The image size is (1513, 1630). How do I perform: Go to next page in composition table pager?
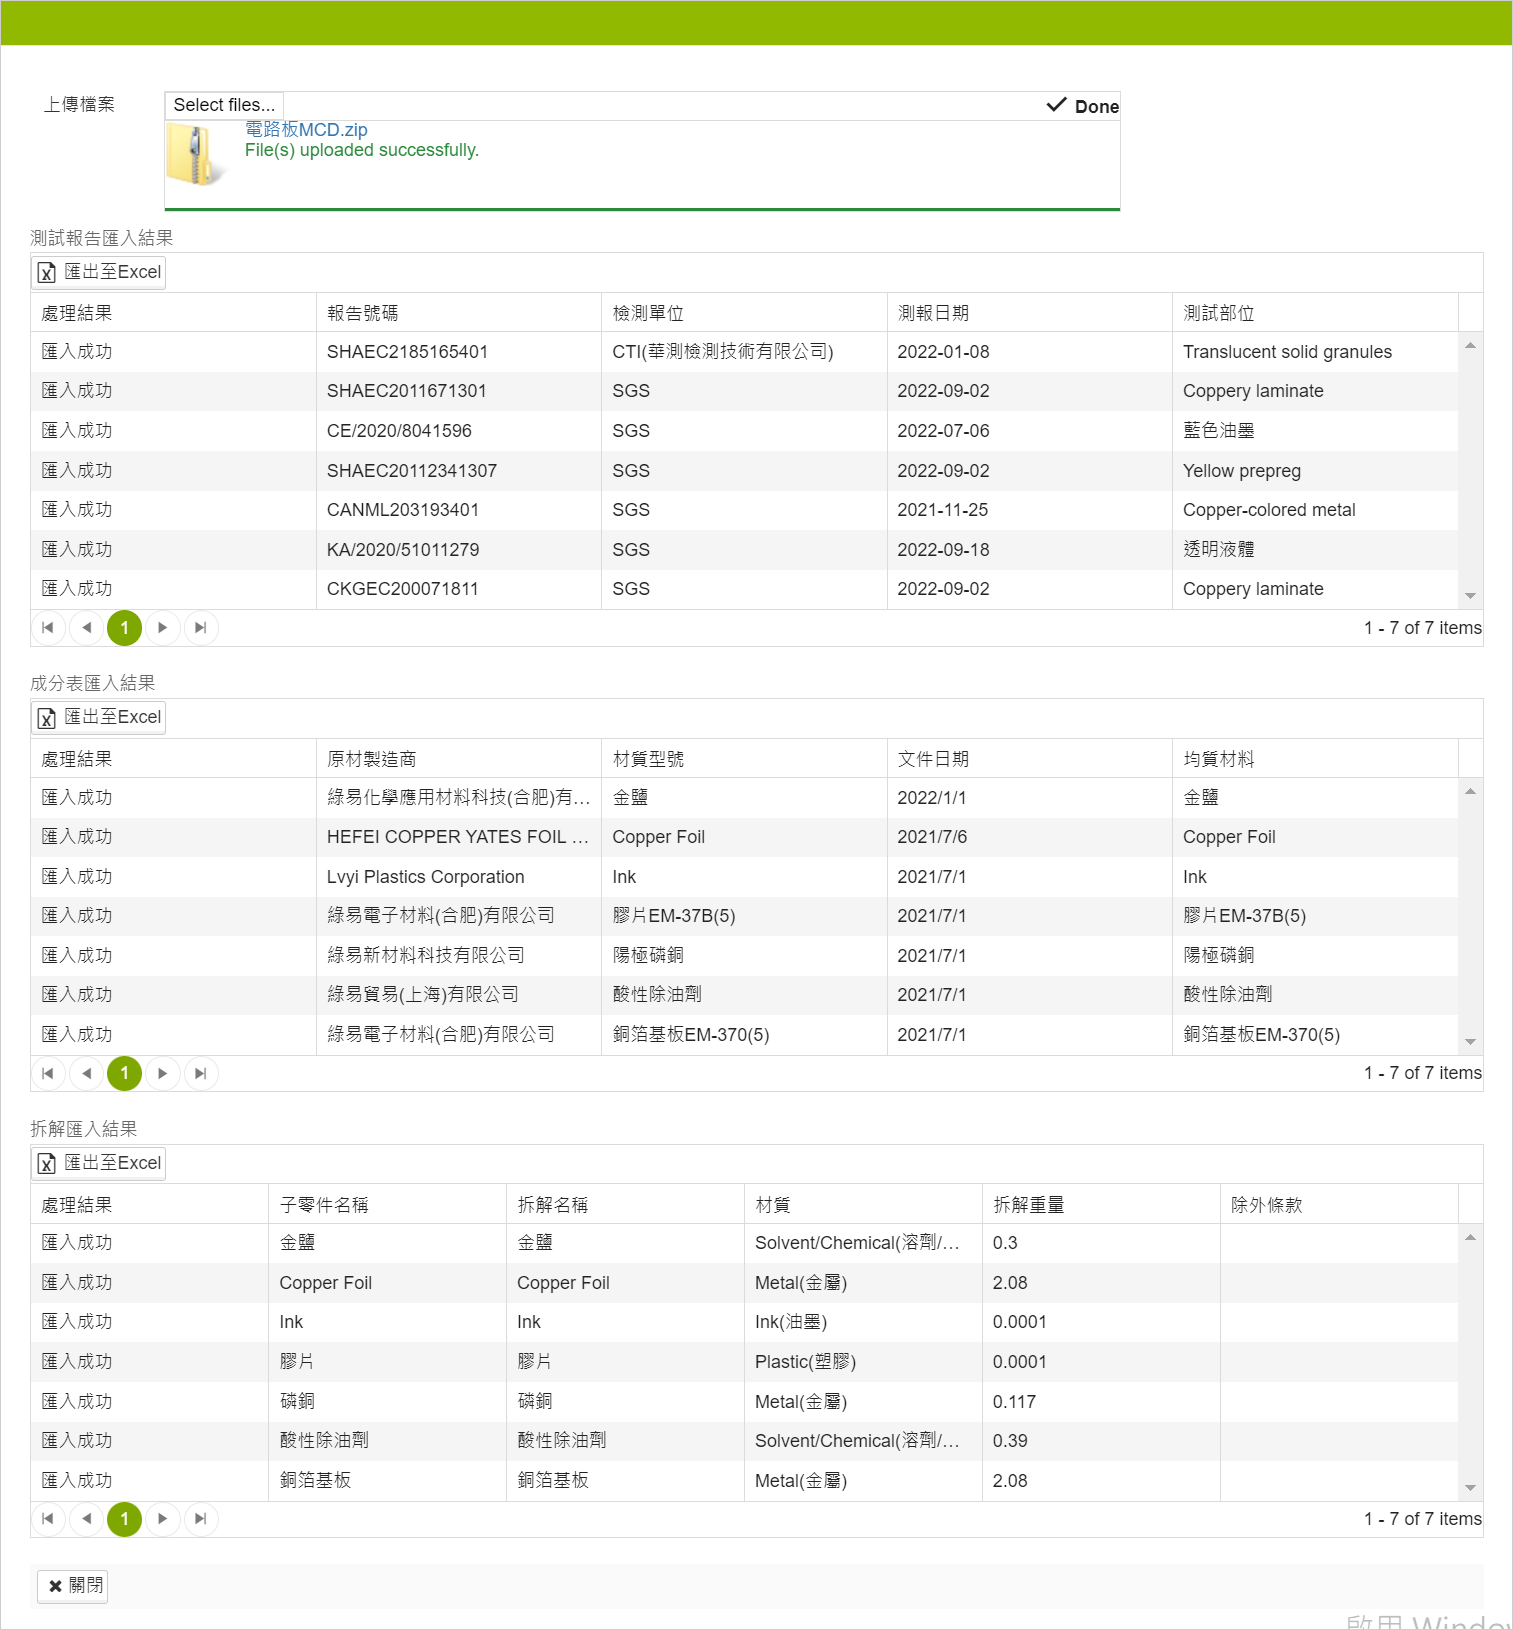(163, 1073)
